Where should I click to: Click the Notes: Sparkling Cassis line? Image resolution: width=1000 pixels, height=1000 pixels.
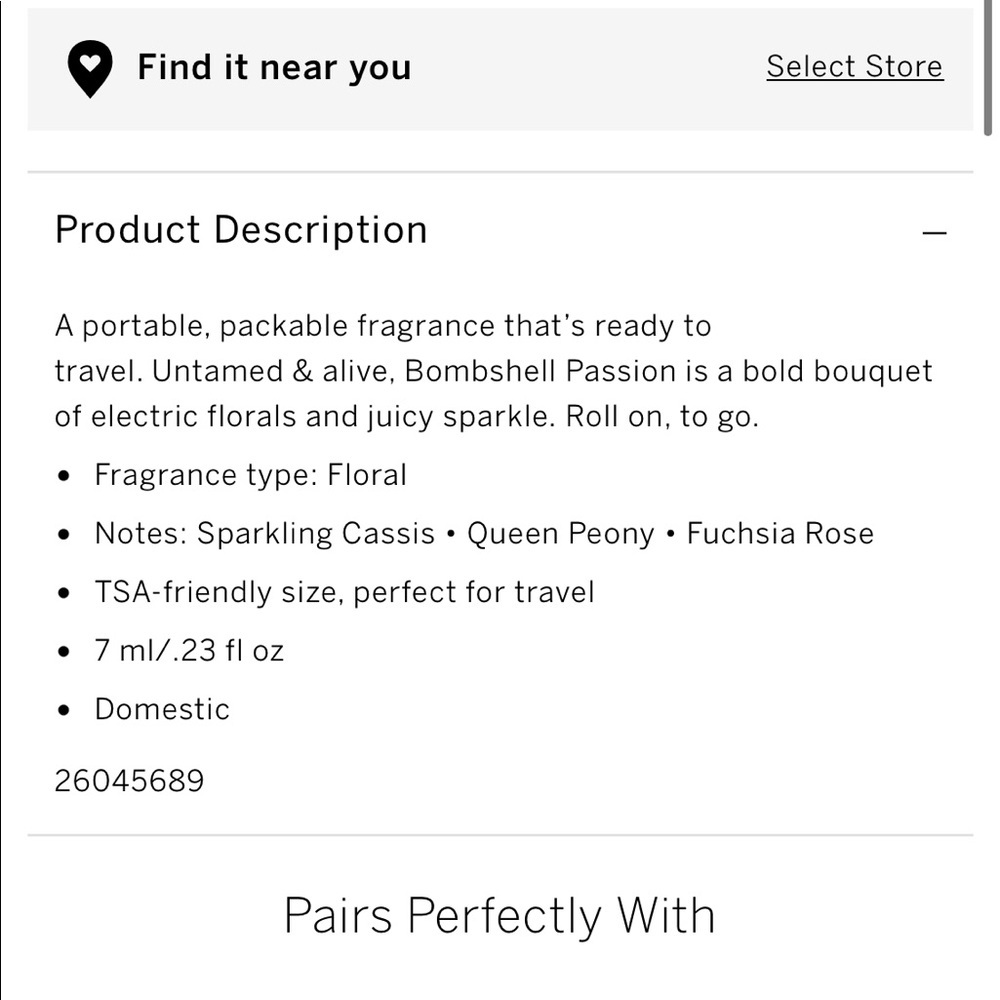click(x=484, y=534)
